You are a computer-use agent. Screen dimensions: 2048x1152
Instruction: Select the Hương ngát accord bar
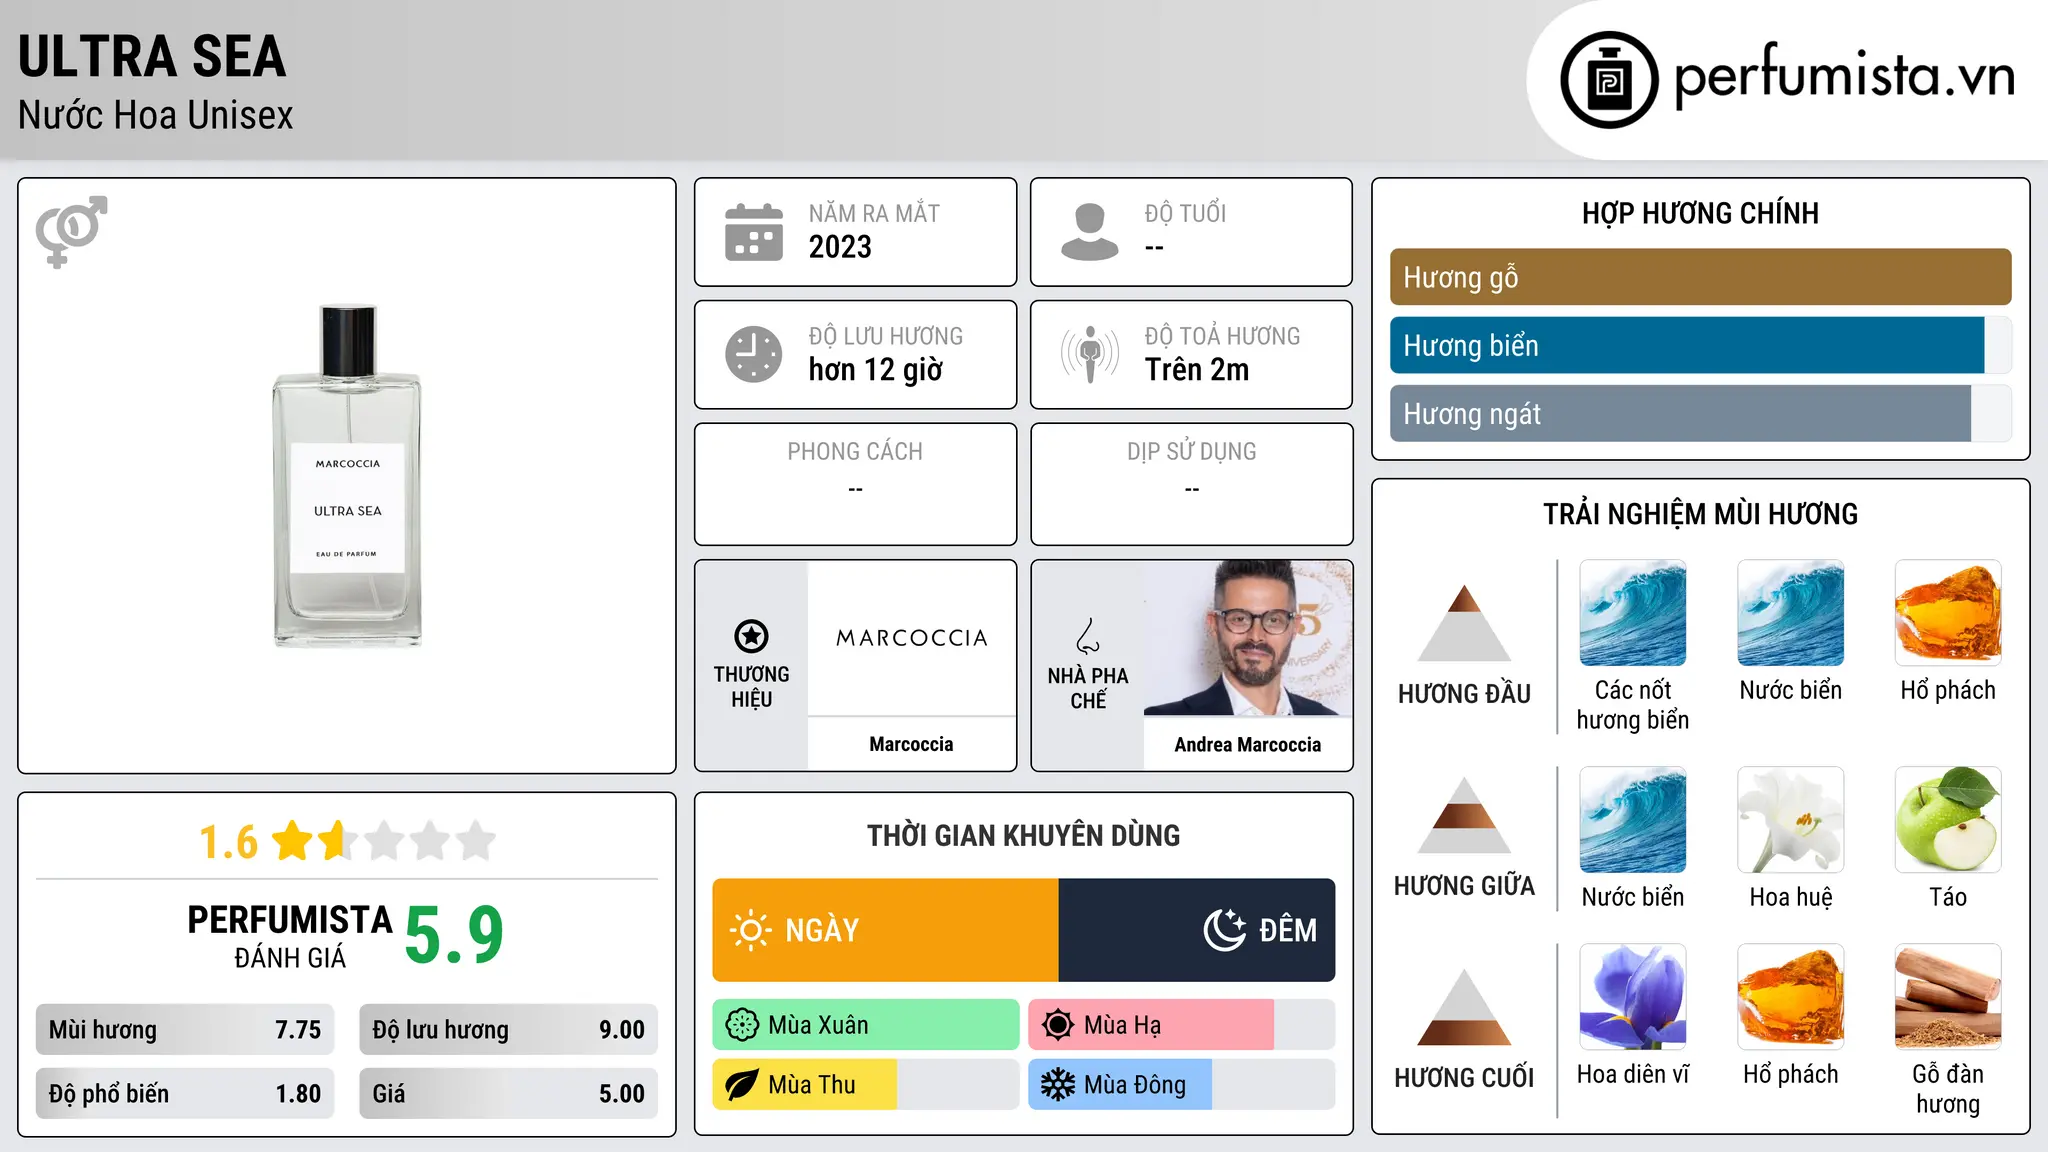(1700, 413)
